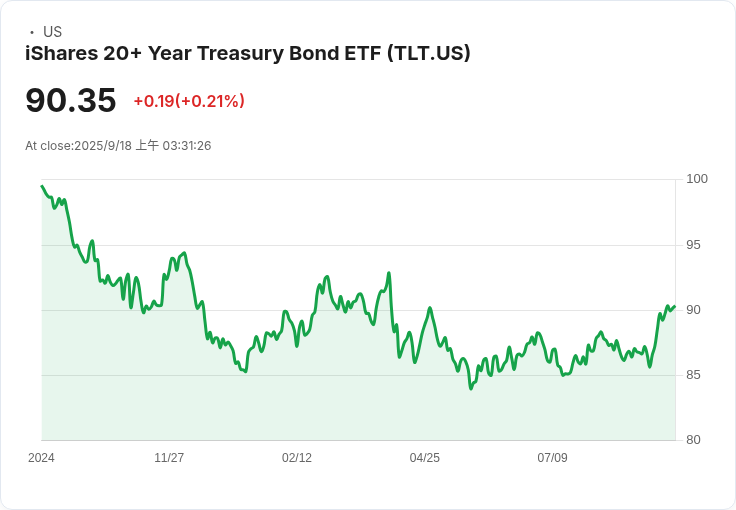Image resolution: width=736 pixels, height=510 pixels.
Task: Click the At close timestamp text
Action: click(118, 145)
